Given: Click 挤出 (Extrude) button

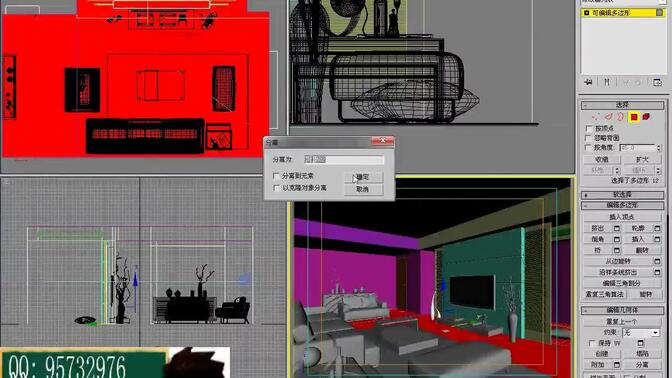Looking at the screenshot, I should click(x=598, y=228).
